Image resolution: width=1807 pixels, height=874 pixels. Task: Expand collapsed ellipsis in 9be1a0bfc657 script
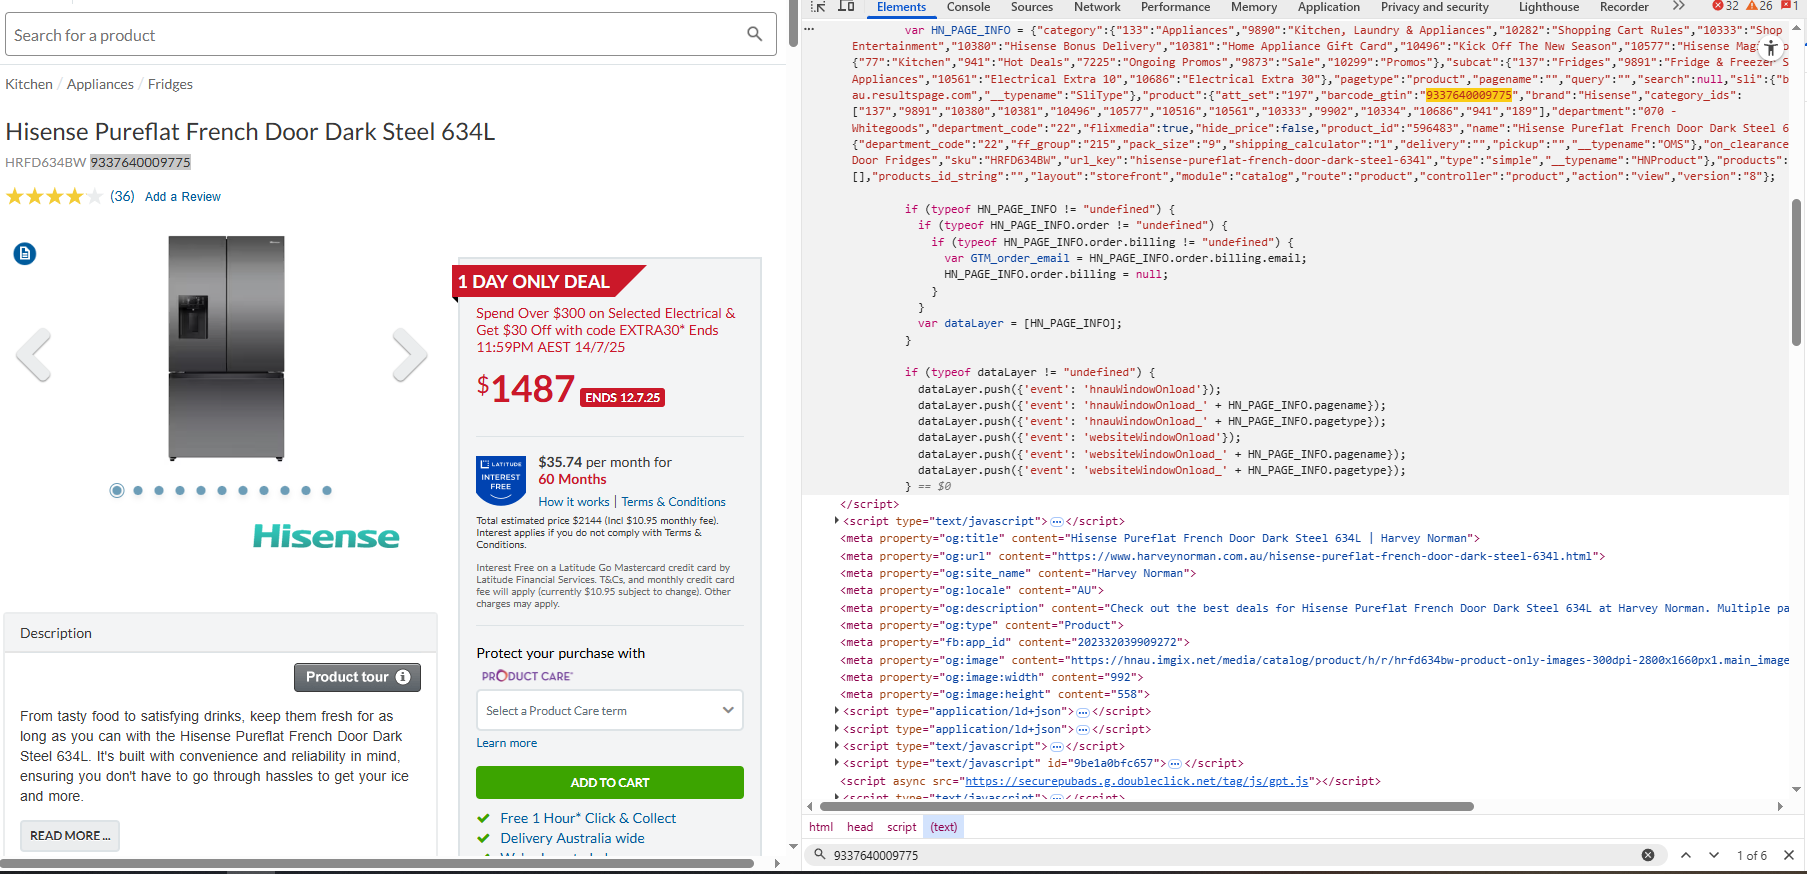[x=1175, y=764]
